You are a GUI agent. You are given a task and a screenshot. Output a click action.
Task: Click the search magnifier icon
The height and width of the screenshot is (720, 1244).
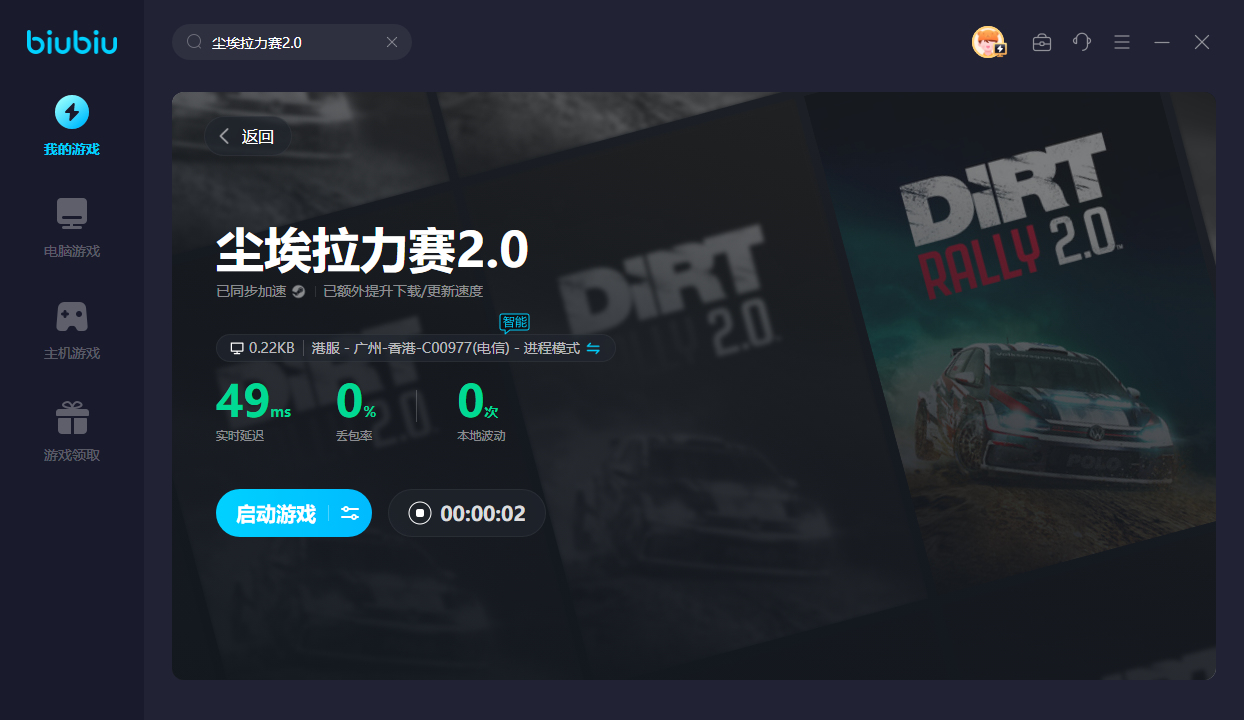(x=194, y=42)
